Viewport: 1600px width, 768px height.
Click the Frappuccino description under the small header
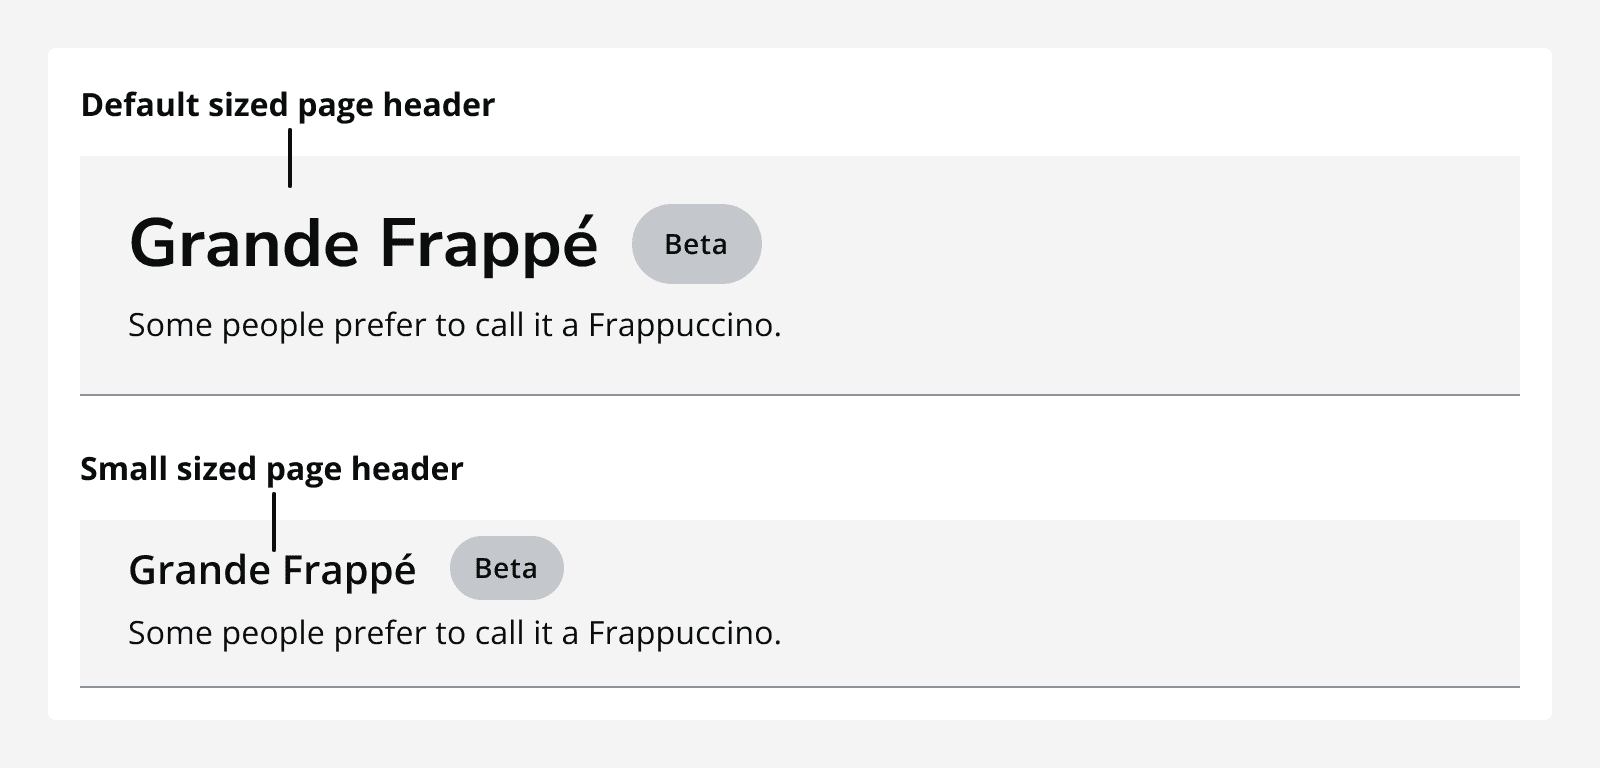454,632
